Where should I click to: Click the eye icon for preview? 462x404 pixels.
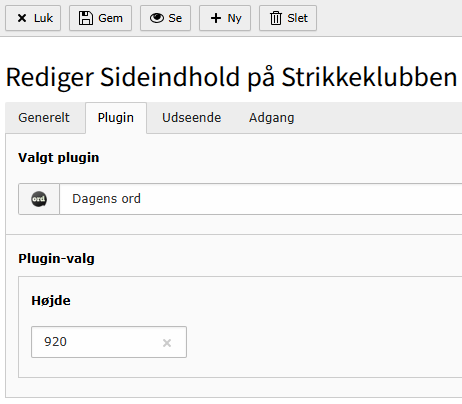click(157, 18)
